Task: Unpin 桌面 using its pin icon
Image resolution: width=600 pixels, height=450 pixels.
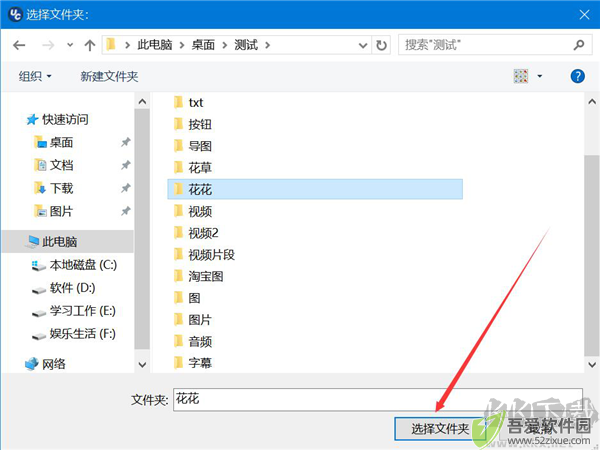Action: pos(126,142)
